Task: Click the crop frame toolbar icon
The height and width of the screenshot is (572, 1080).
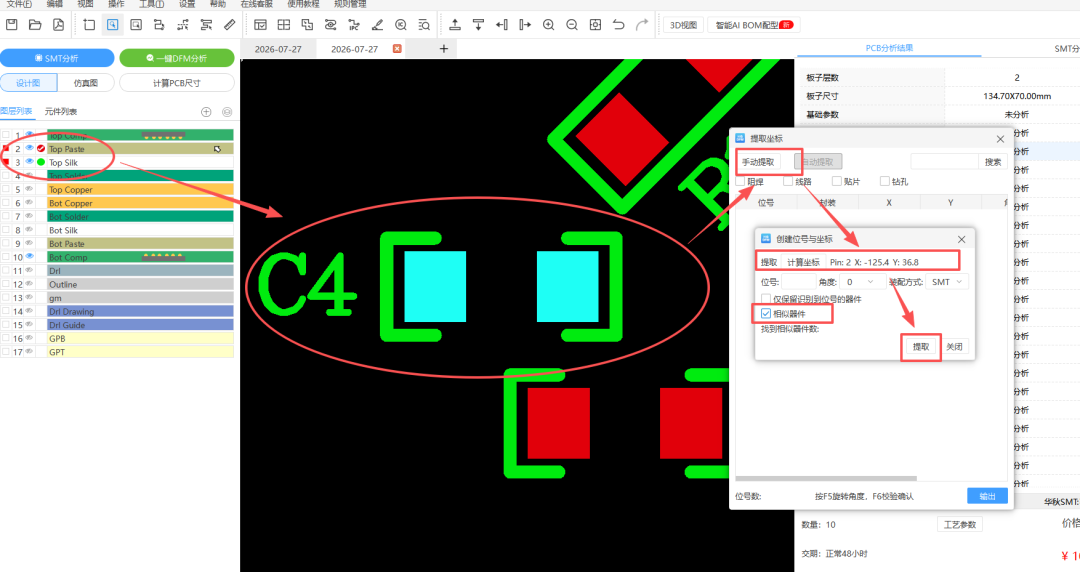Action: coord(89,25)
